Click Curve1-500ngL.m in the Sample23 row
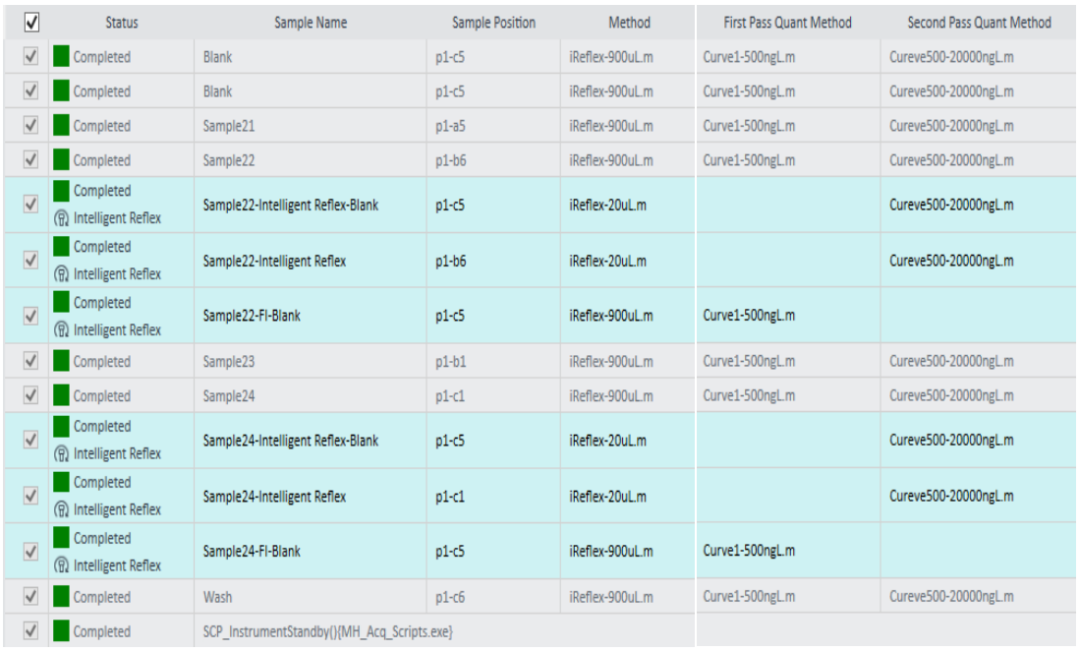Screen dimensions: 1080x652 pyautogui.click(x=749, y=361)
